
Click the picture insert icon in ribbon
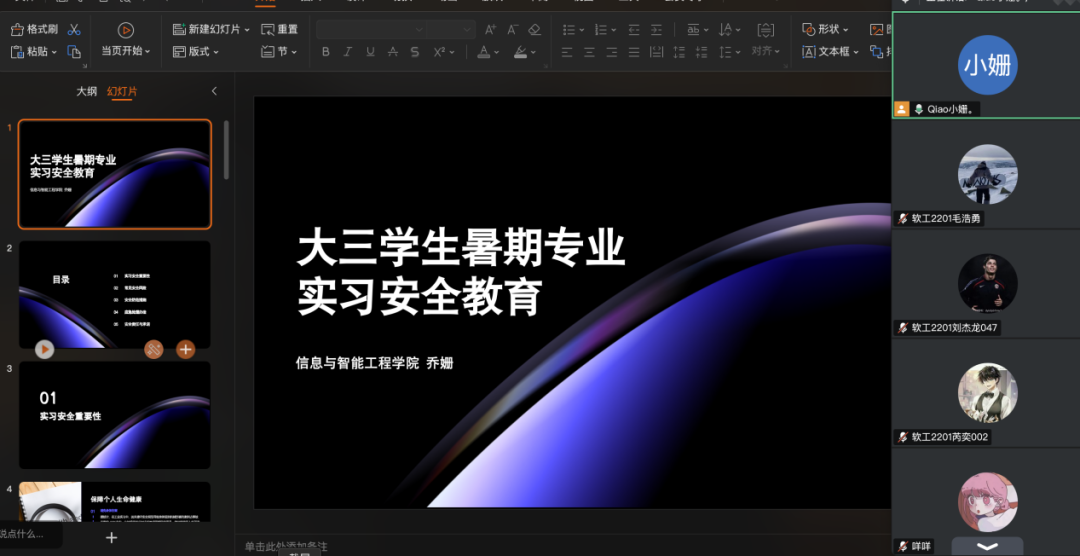coord(877,30)
